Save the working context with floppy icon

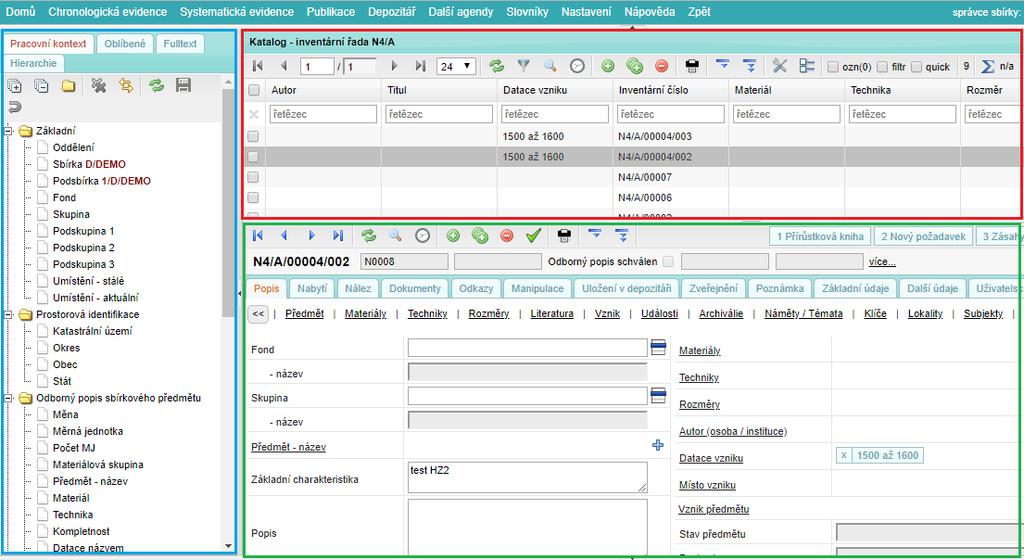coord(184,86)
